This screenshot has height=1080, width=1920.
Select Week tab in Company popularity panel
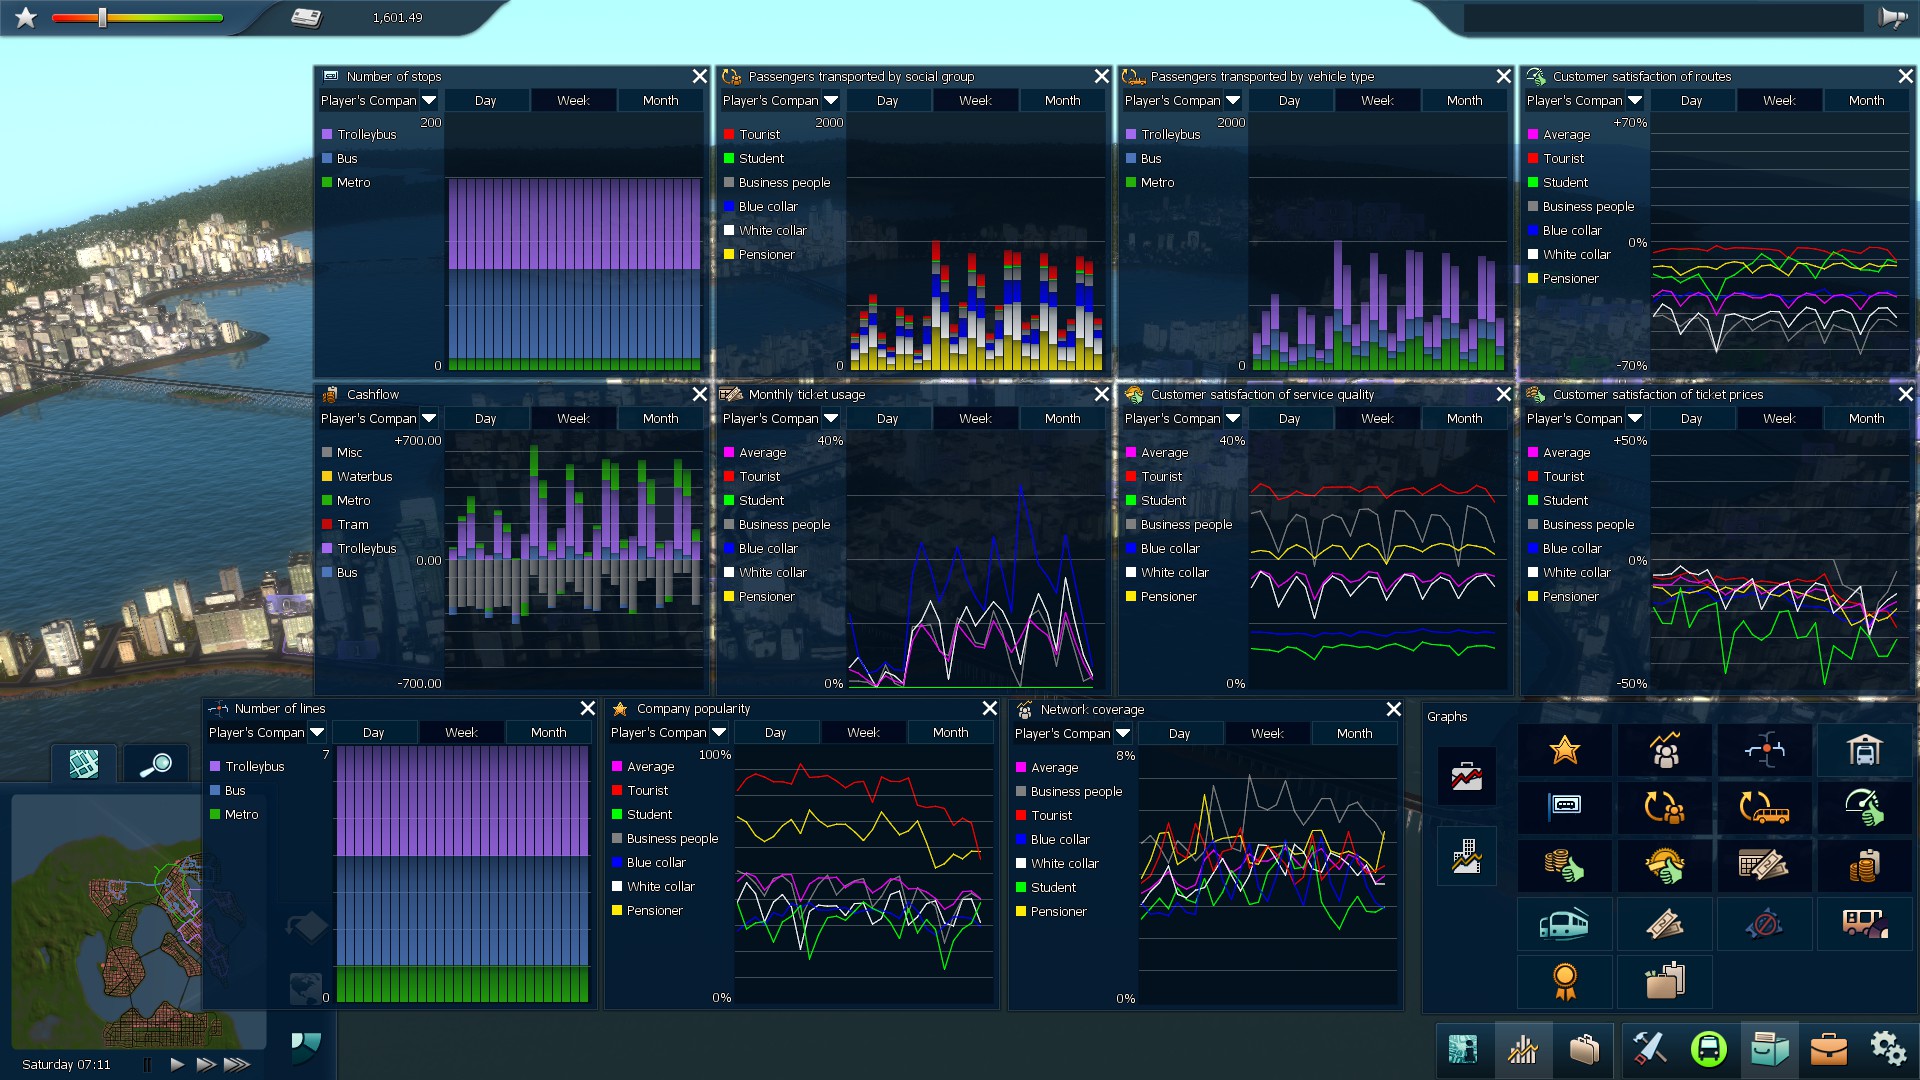(x=863, y=732)
